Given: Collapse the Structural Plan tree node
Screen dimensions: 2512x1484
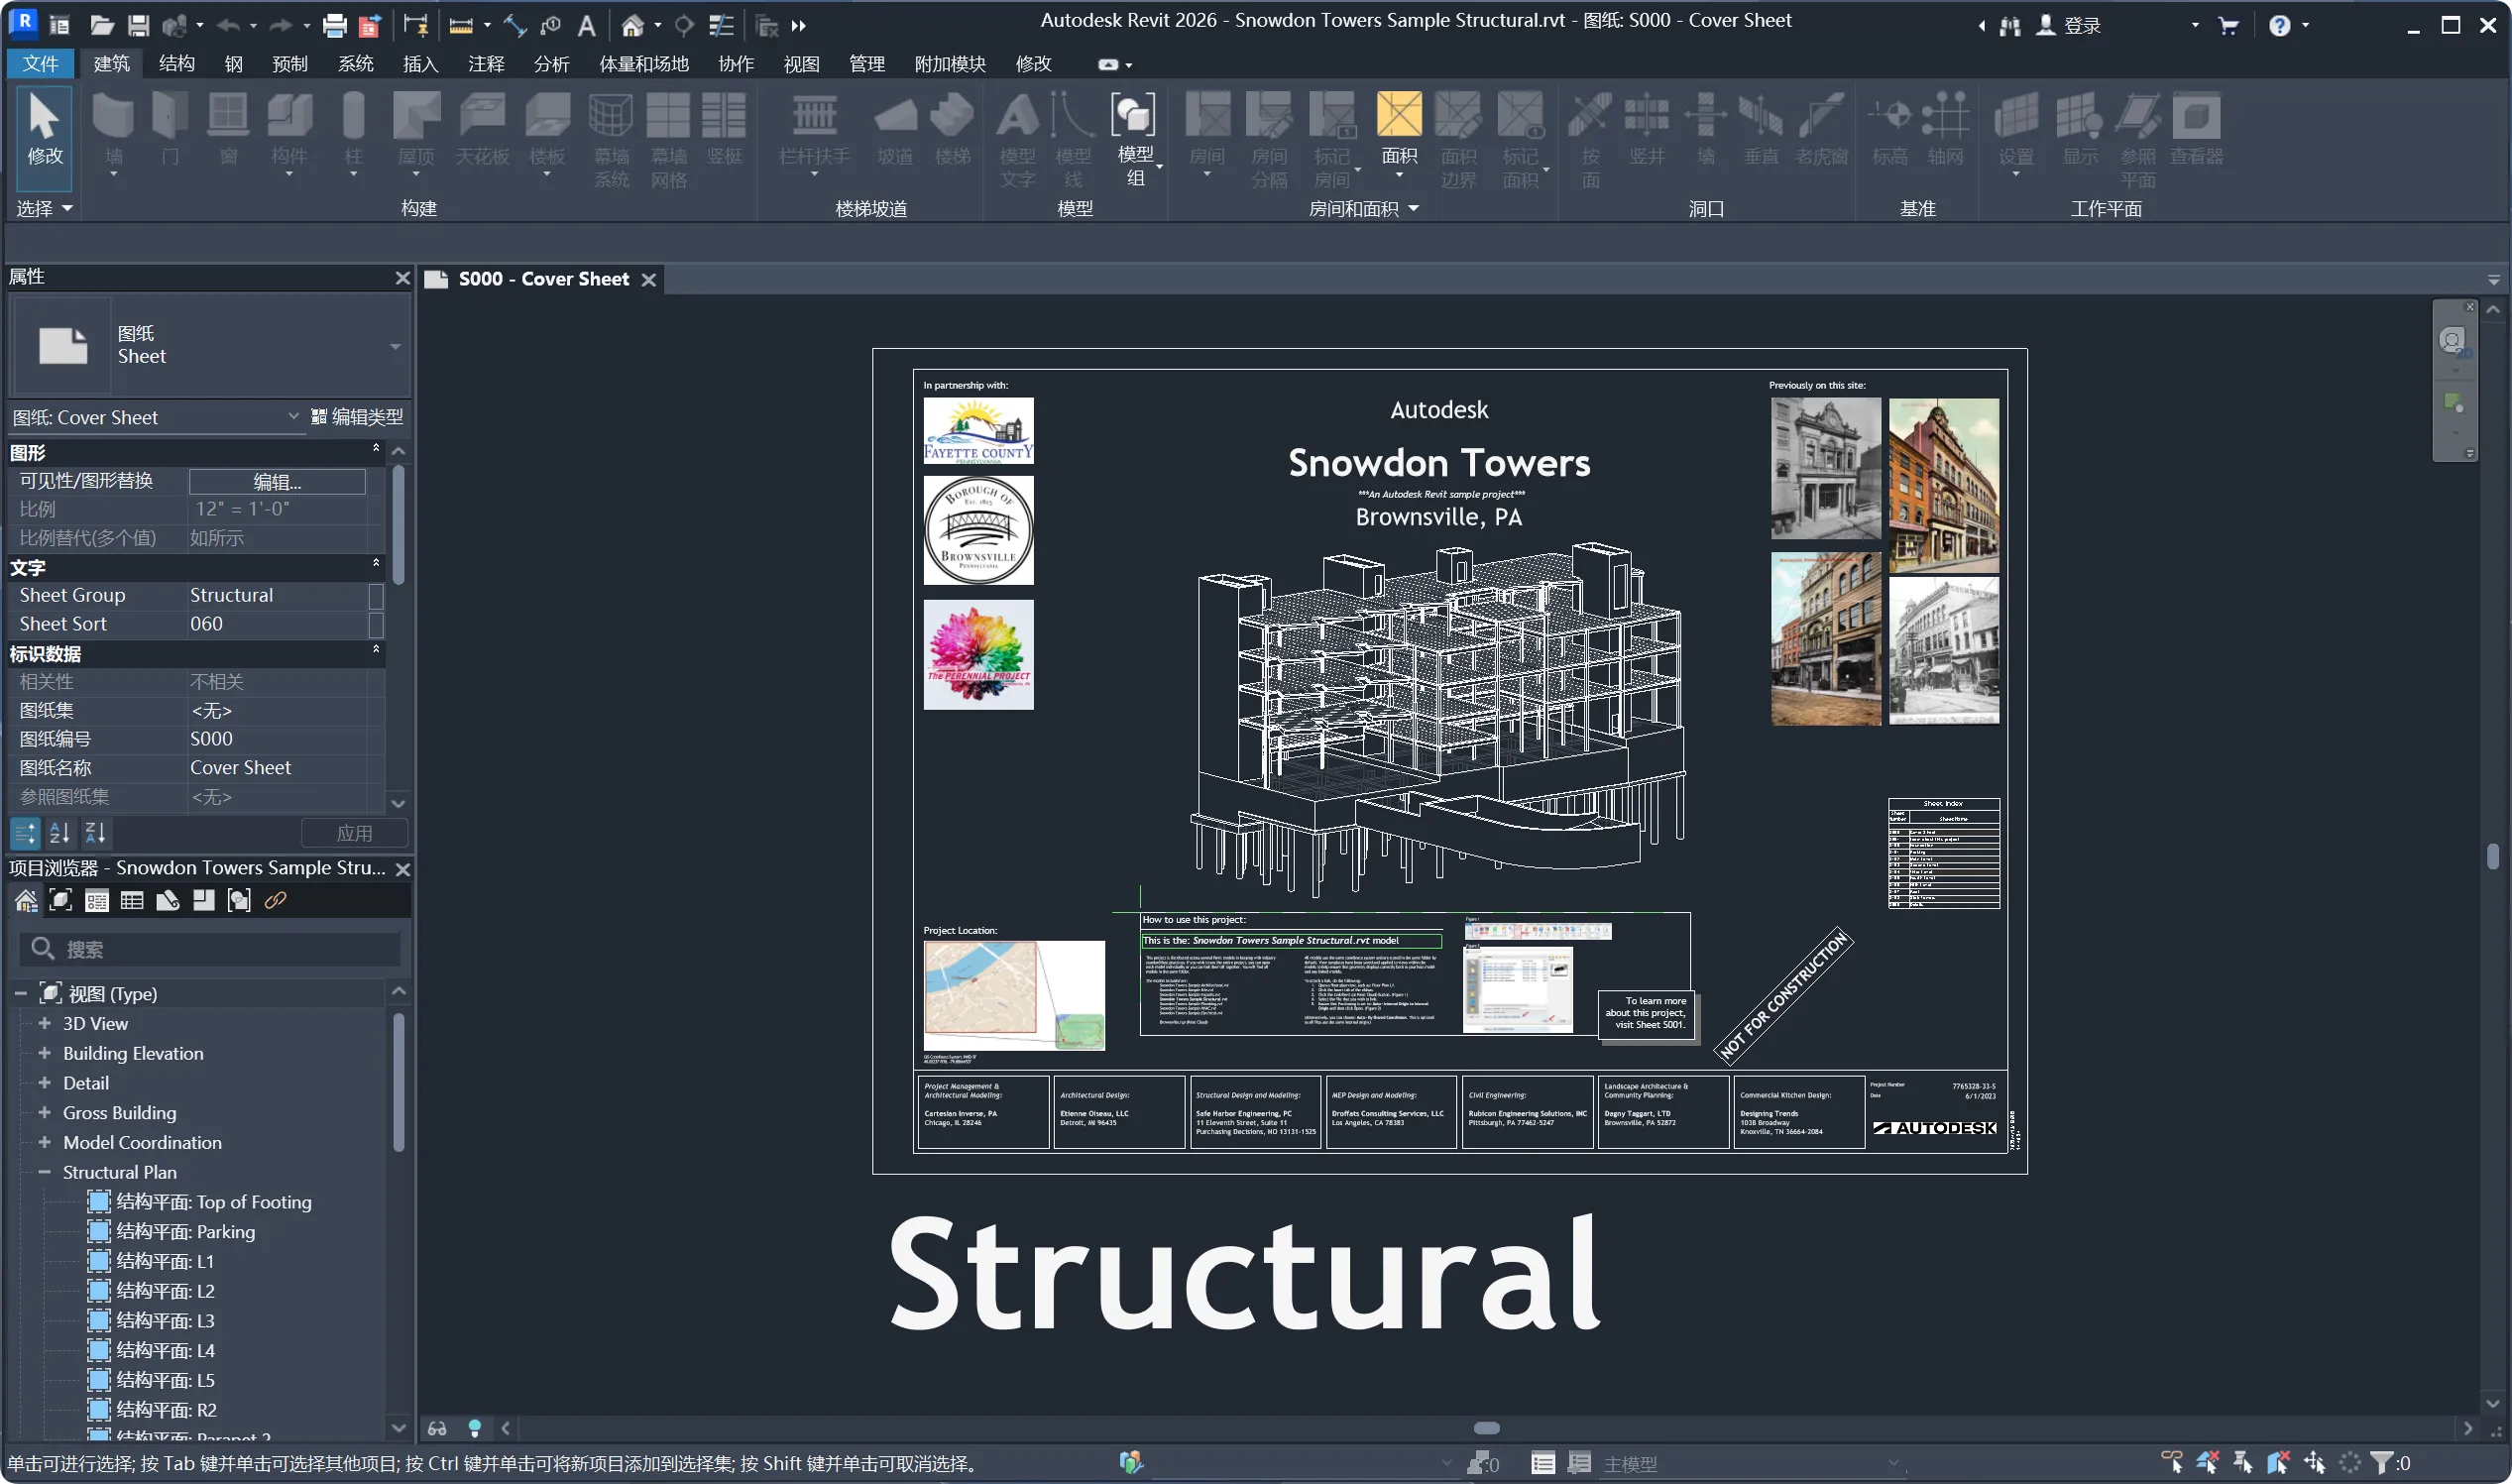Looking at the screenshot, I should [x=44, y=1172].
